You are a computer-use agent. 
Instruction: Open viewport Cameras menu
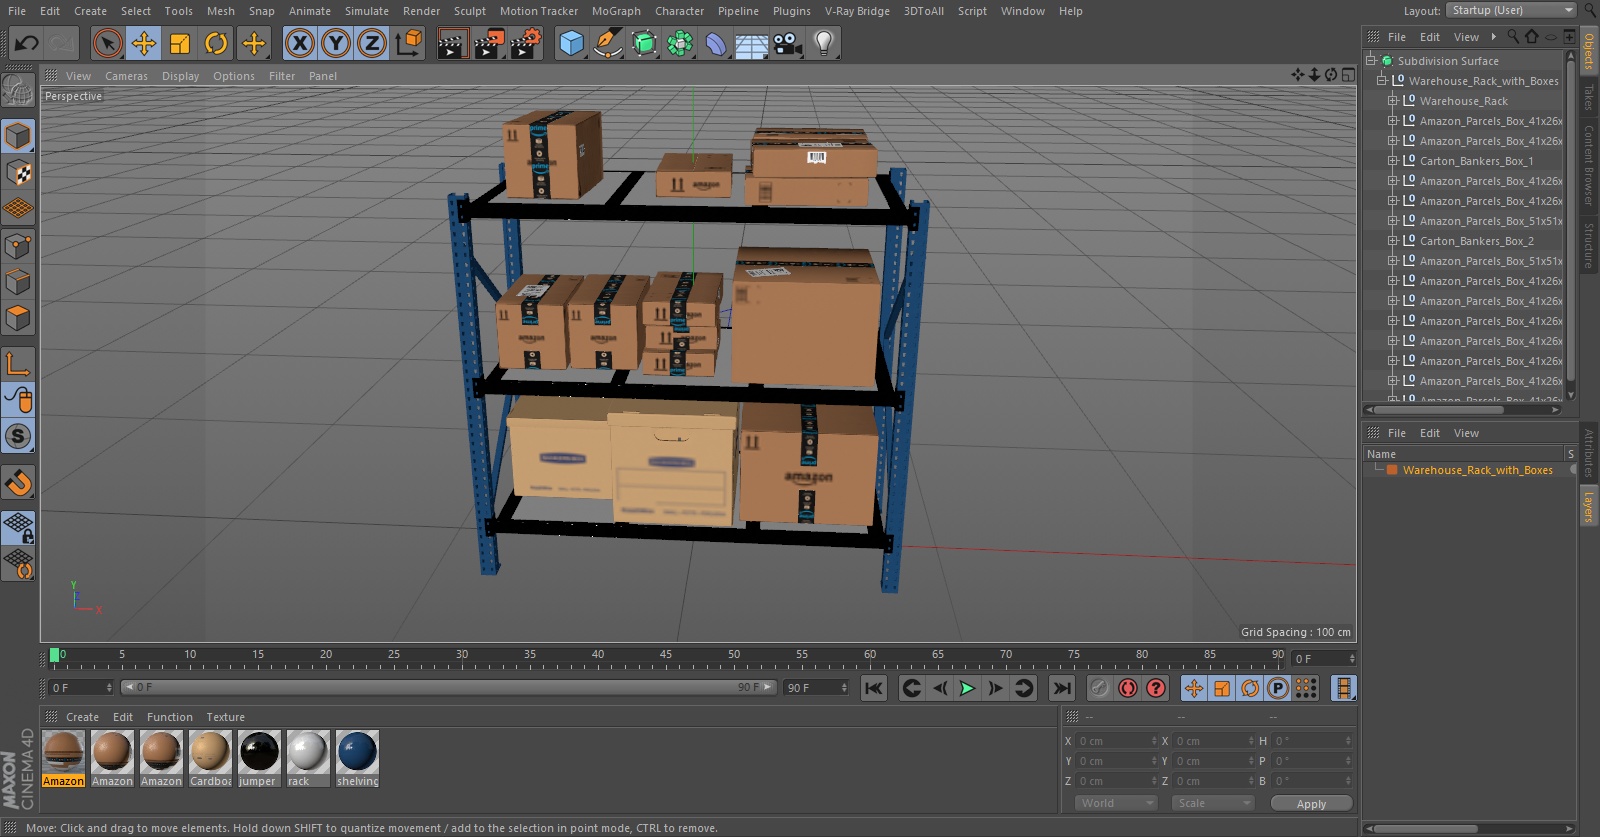pyautogui.click(x=126, y=76)
